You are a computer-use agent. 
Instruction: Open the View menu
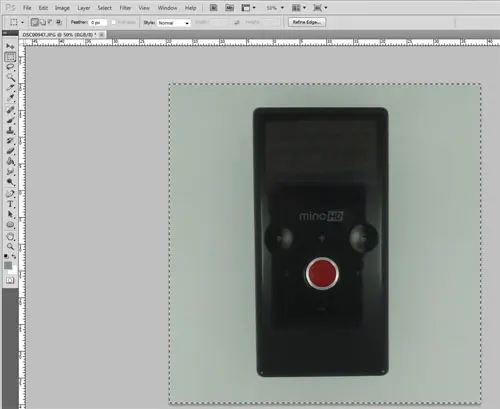(x=144, y=8)
